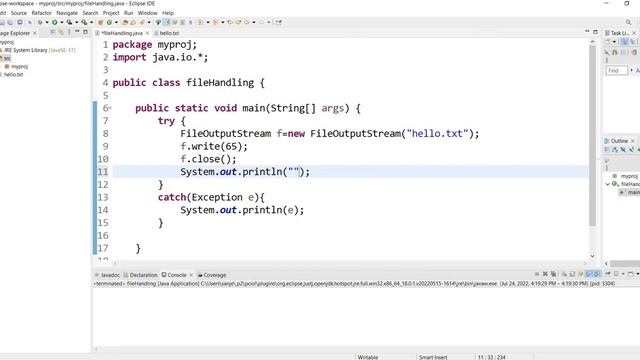Image resolution: width=640 pixels, height=360 pixels.
Task: Click the New Java Class toolbar icon
Action: pyautogui.click(x=109, y=22)
